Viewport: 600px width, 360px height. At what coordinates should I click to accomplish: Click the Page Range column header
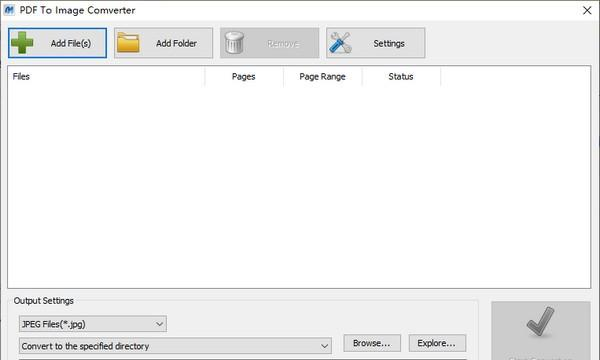coord(323,77)
